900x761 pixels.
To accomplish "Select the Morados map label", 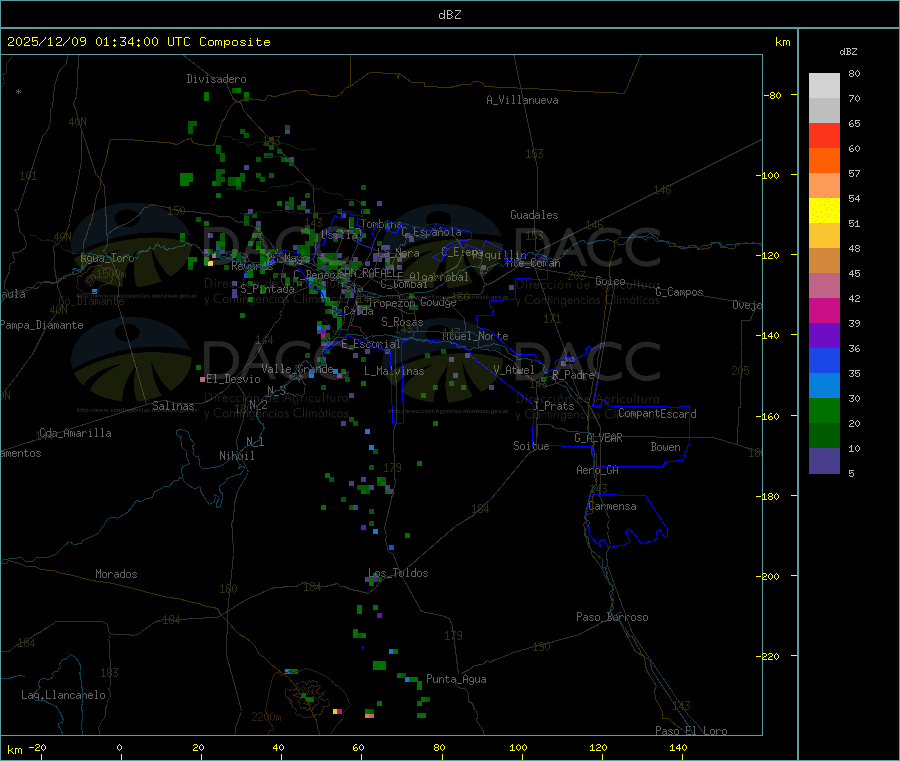I will (116, 574).
